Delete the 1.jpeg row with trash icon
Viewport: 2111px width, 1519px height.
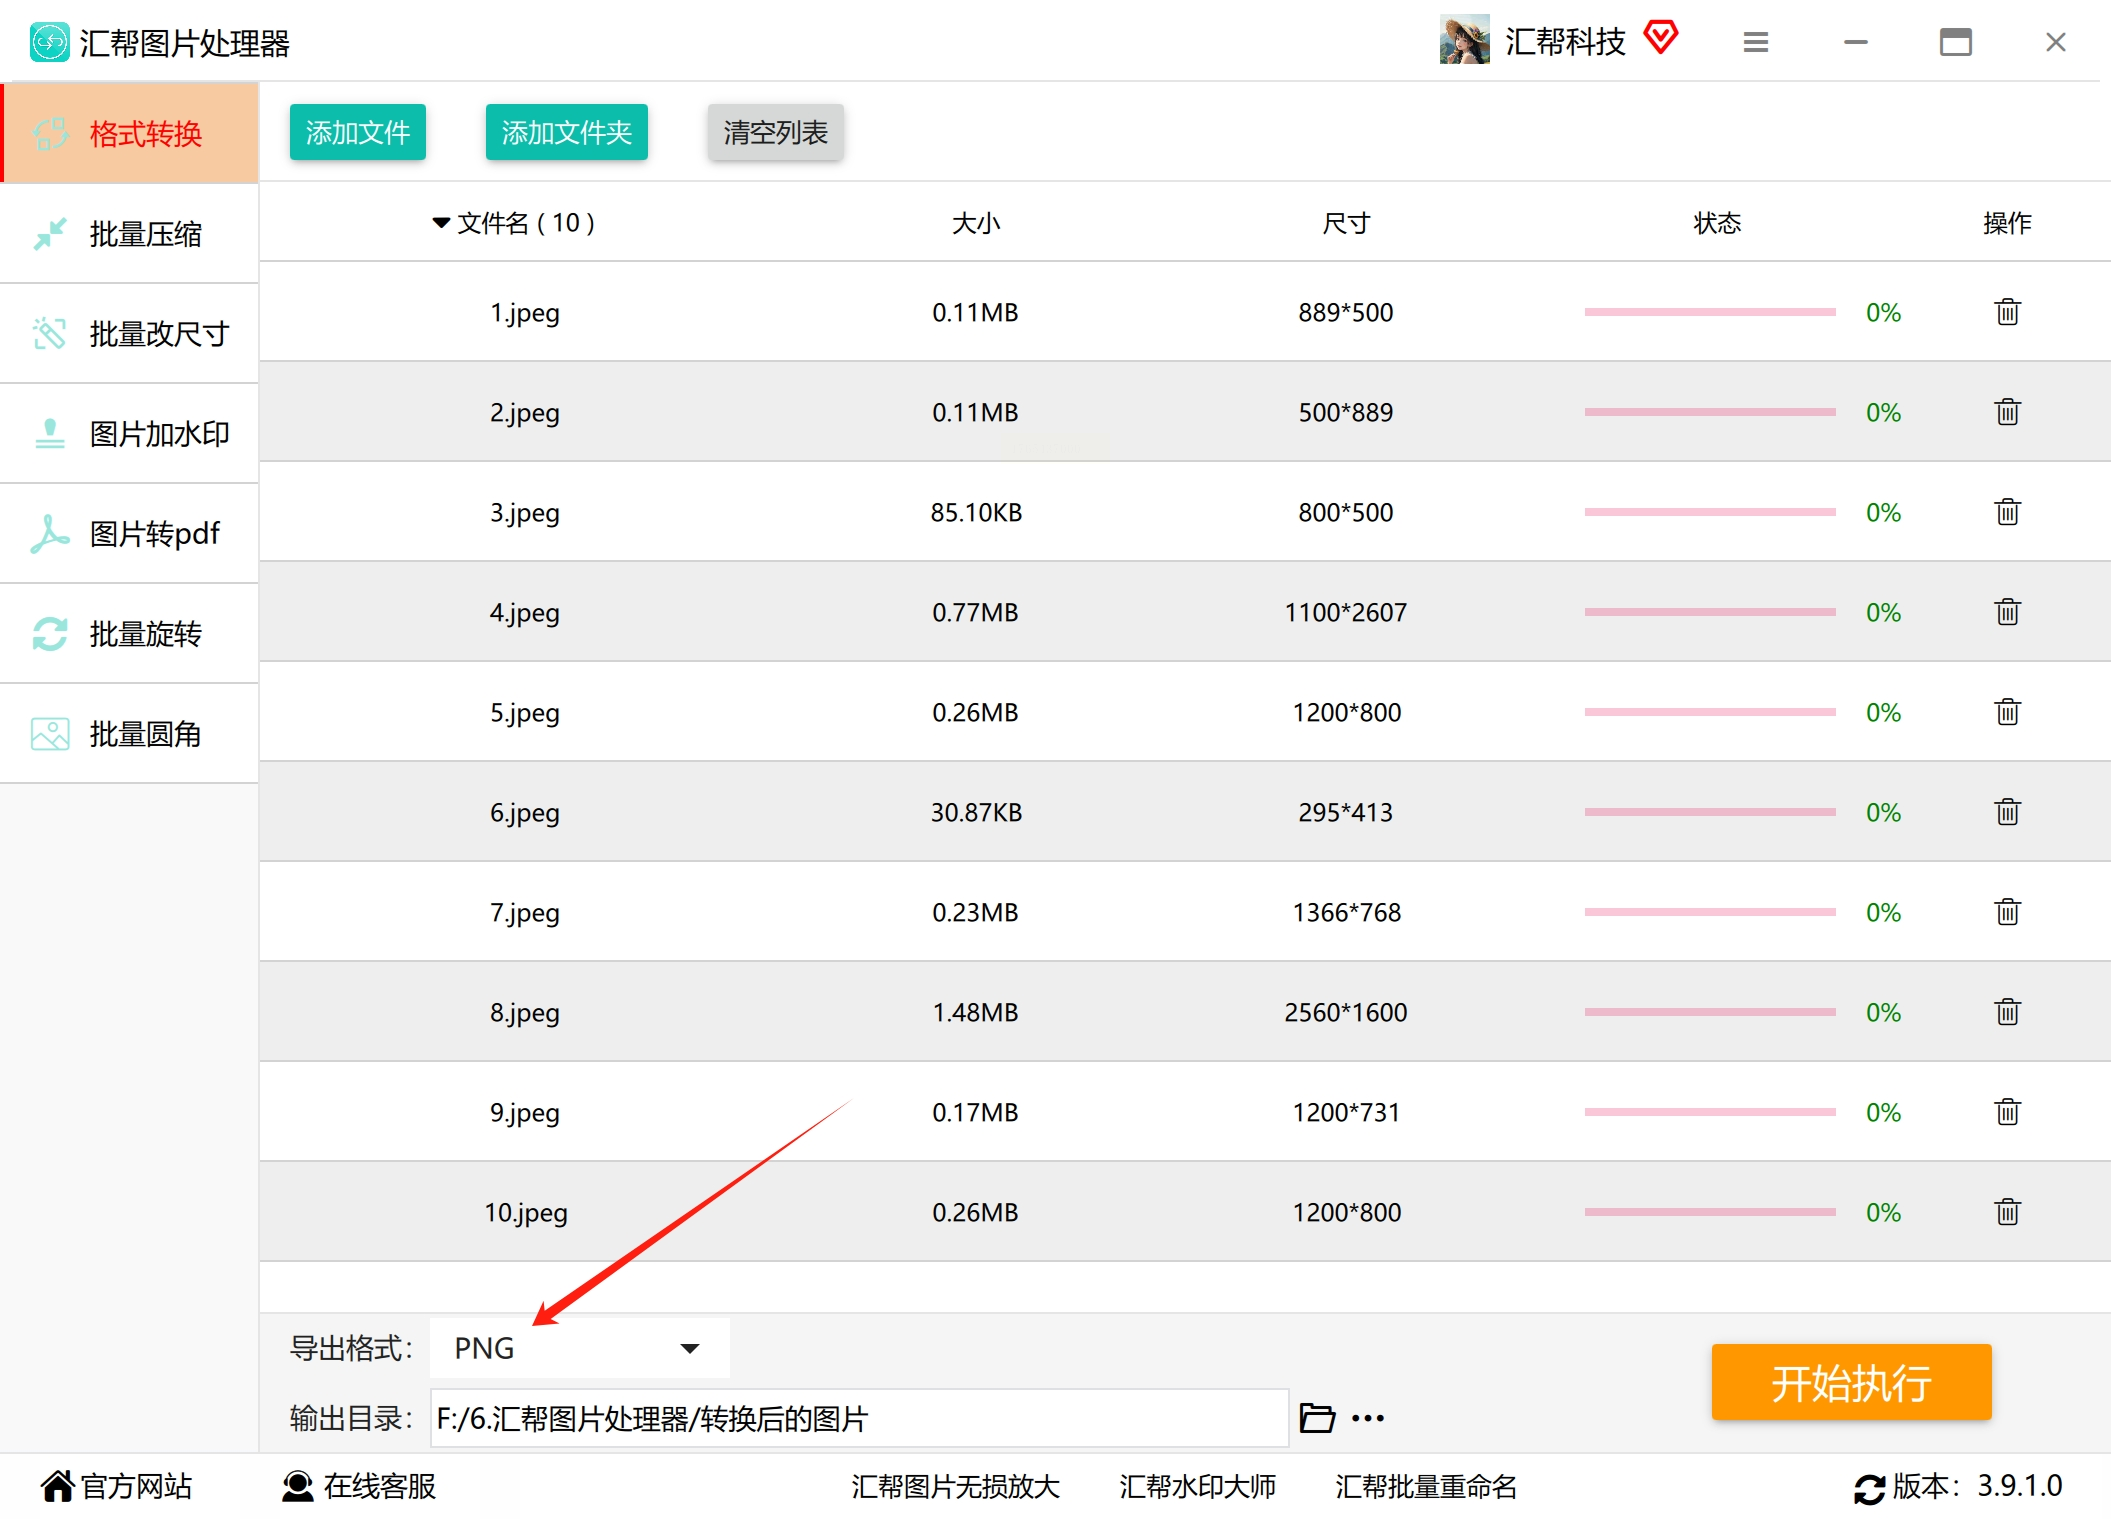click(x=2007, y=312)
